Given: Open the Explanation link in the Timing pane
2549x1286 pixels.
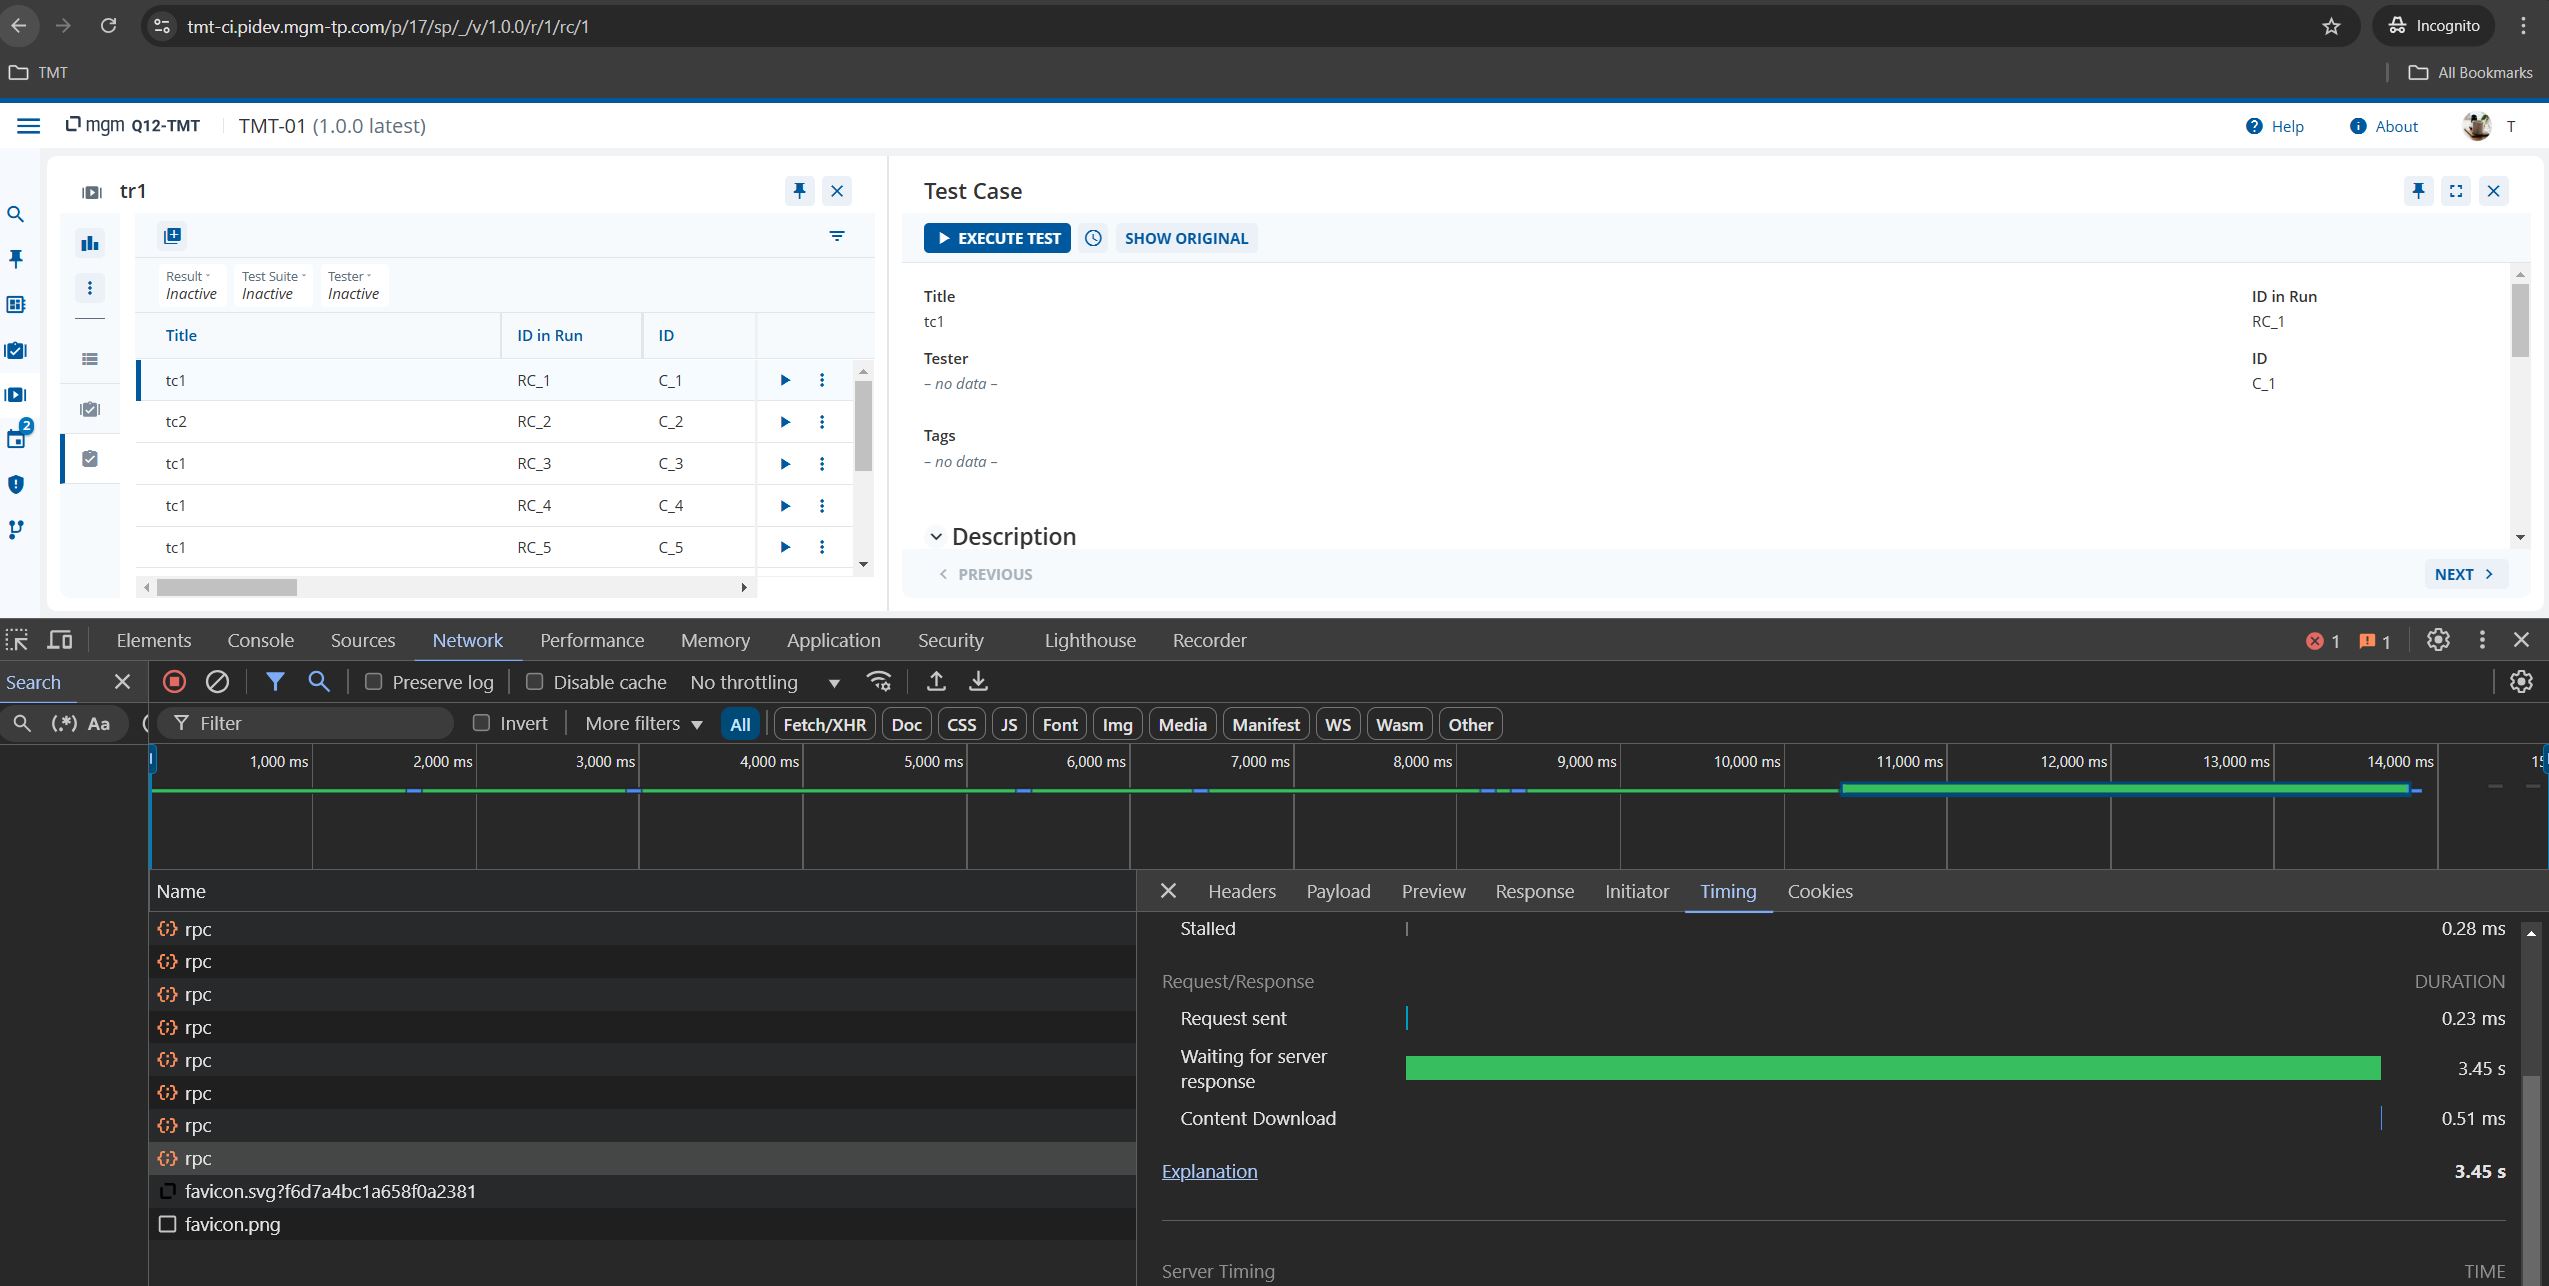Looking at the screenshot, I should (1209, 1171).
